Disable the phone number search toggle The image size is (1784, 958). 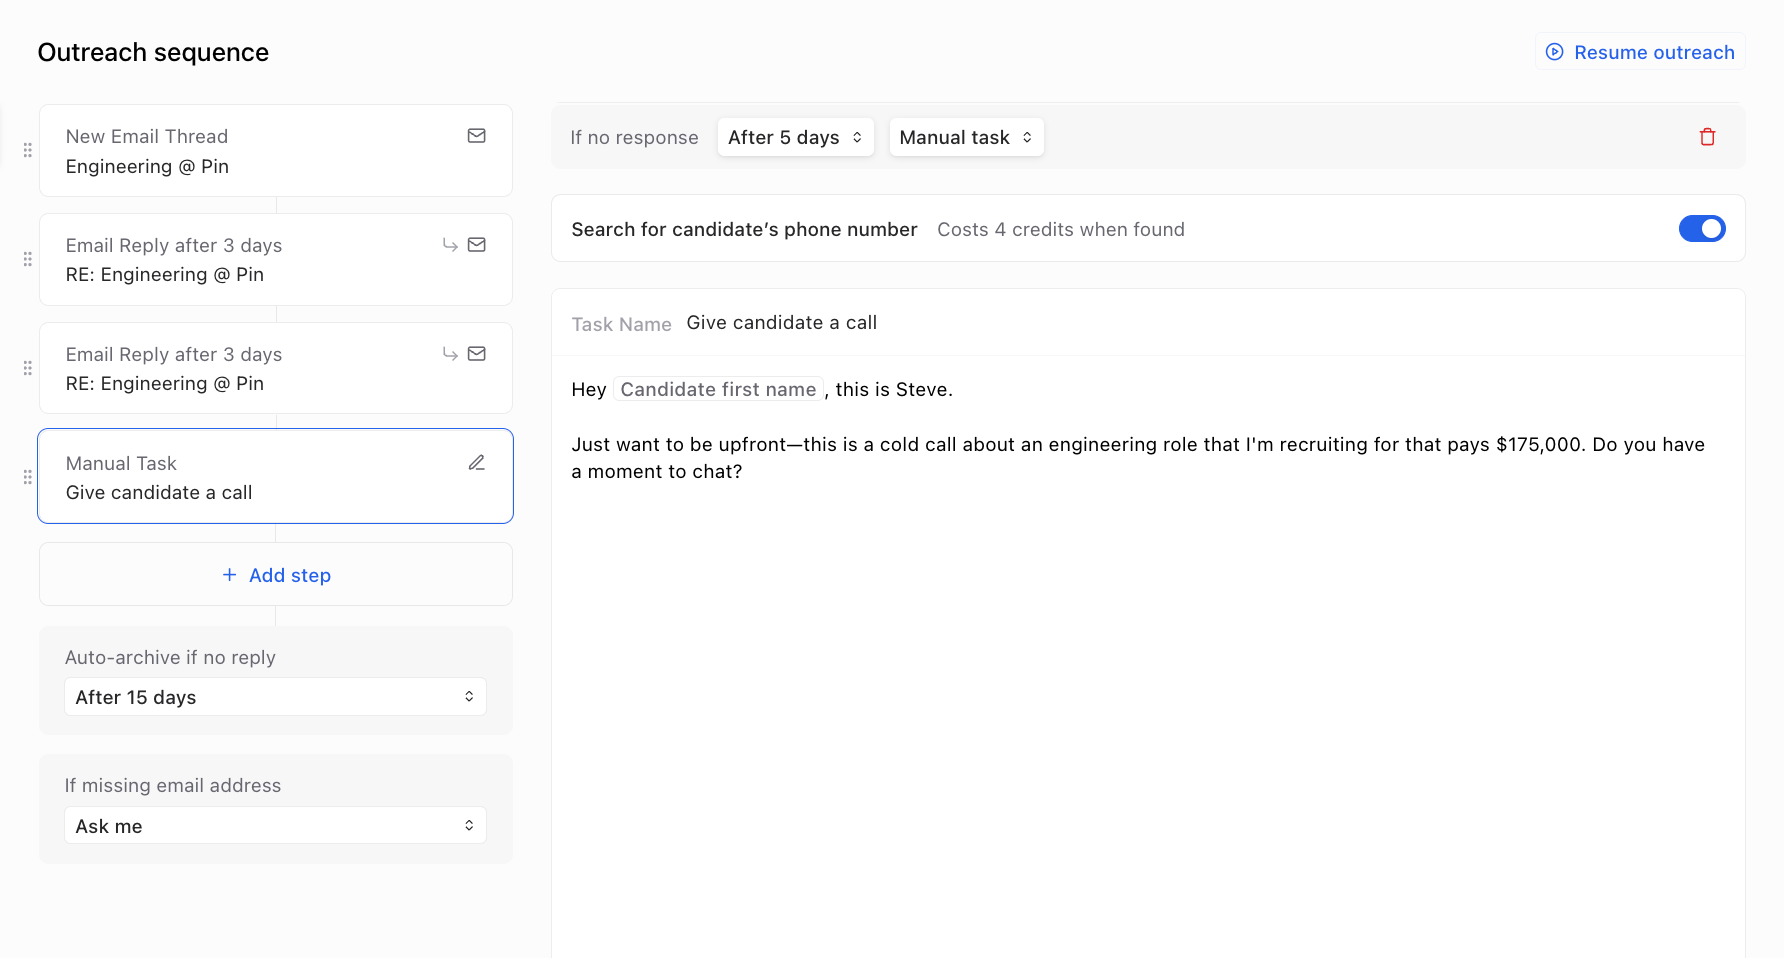pos(1701,229)
